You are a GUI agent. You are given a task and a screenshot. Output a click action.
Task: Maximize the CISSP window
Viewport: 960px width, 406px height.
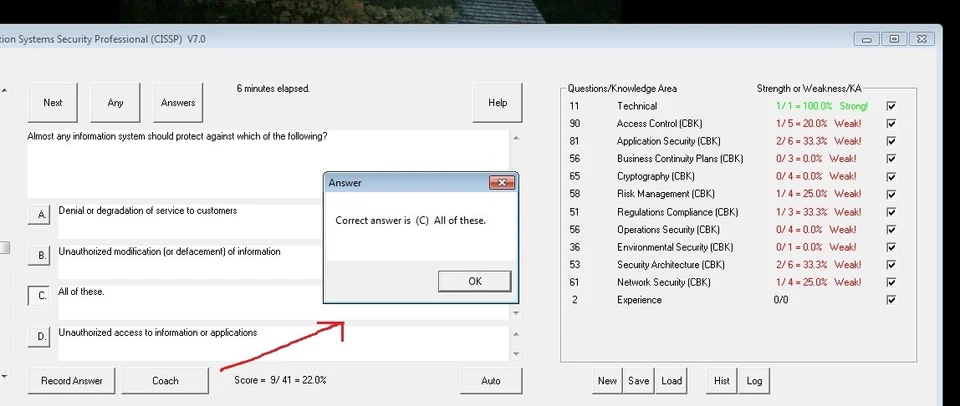[894, 39]
